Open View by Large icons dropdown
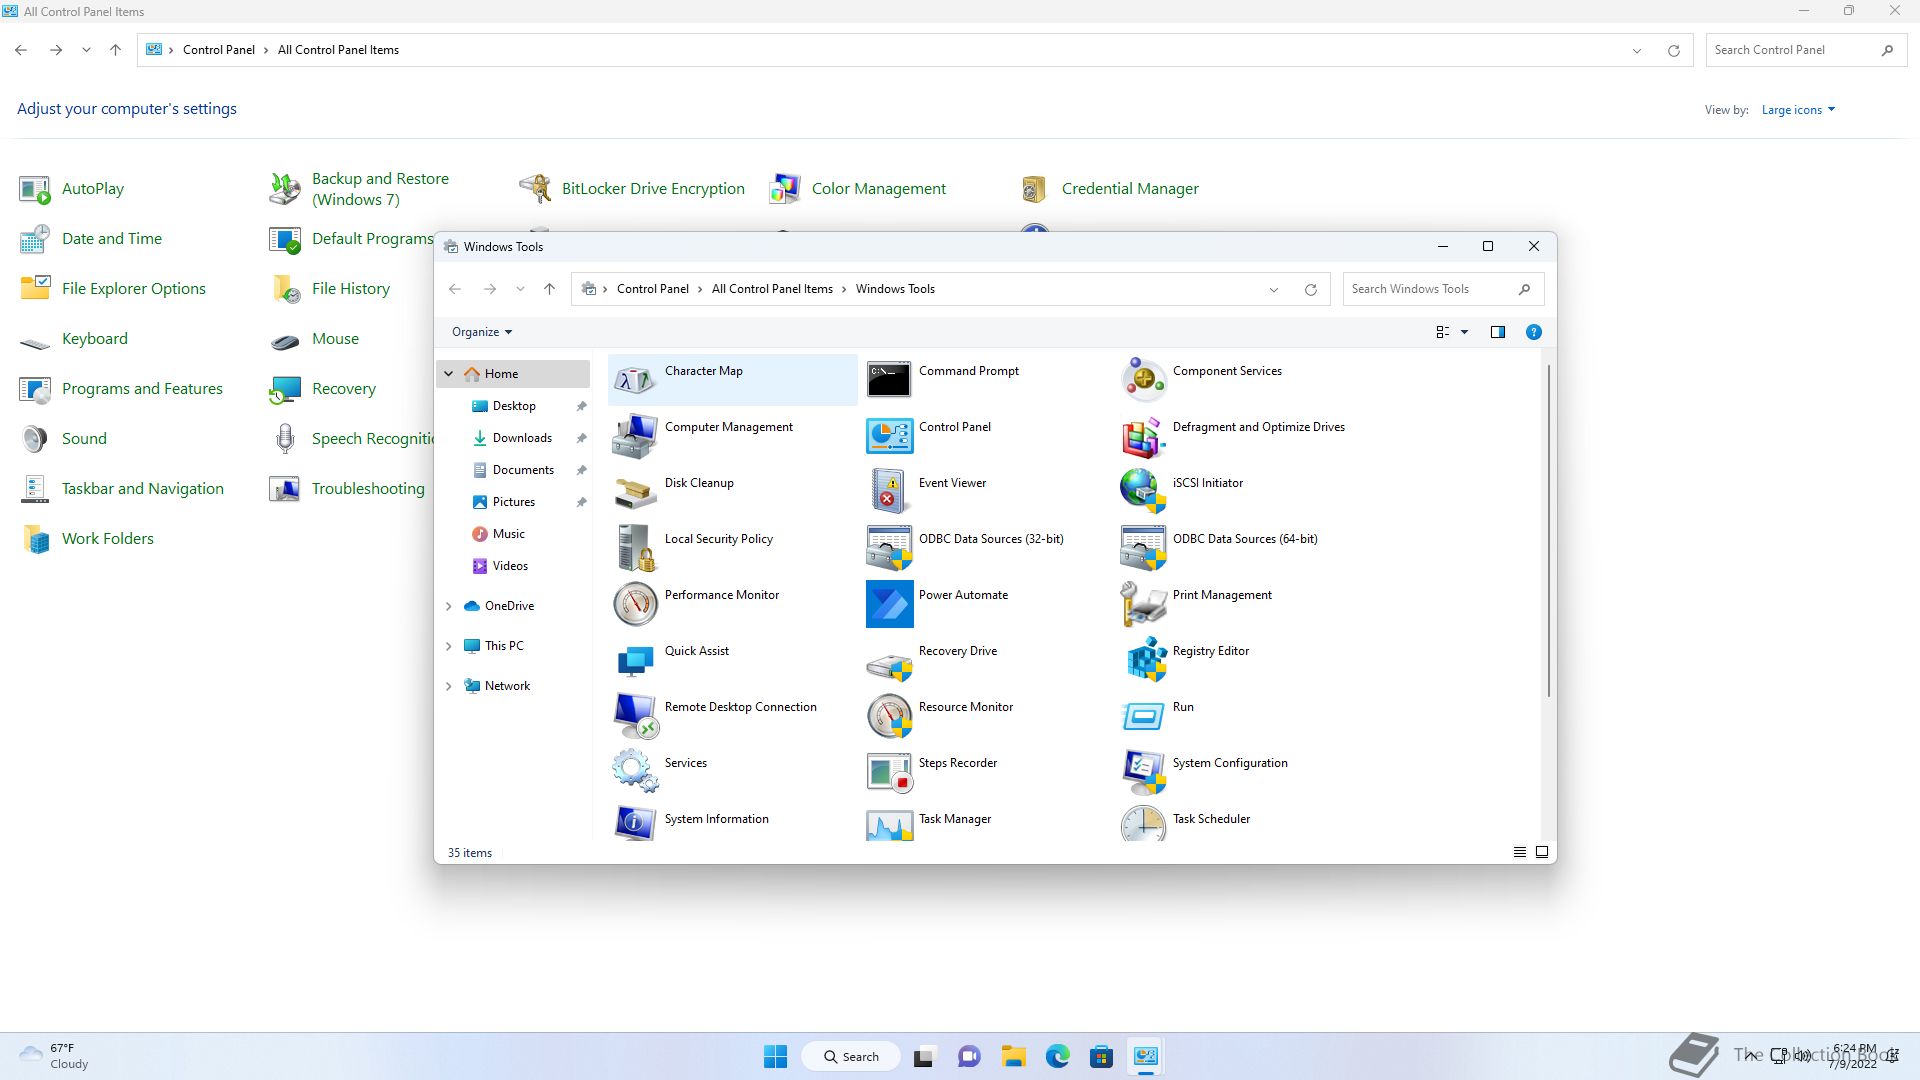The width and height of the screenshot is (1920, 1080). [1798, 110]
